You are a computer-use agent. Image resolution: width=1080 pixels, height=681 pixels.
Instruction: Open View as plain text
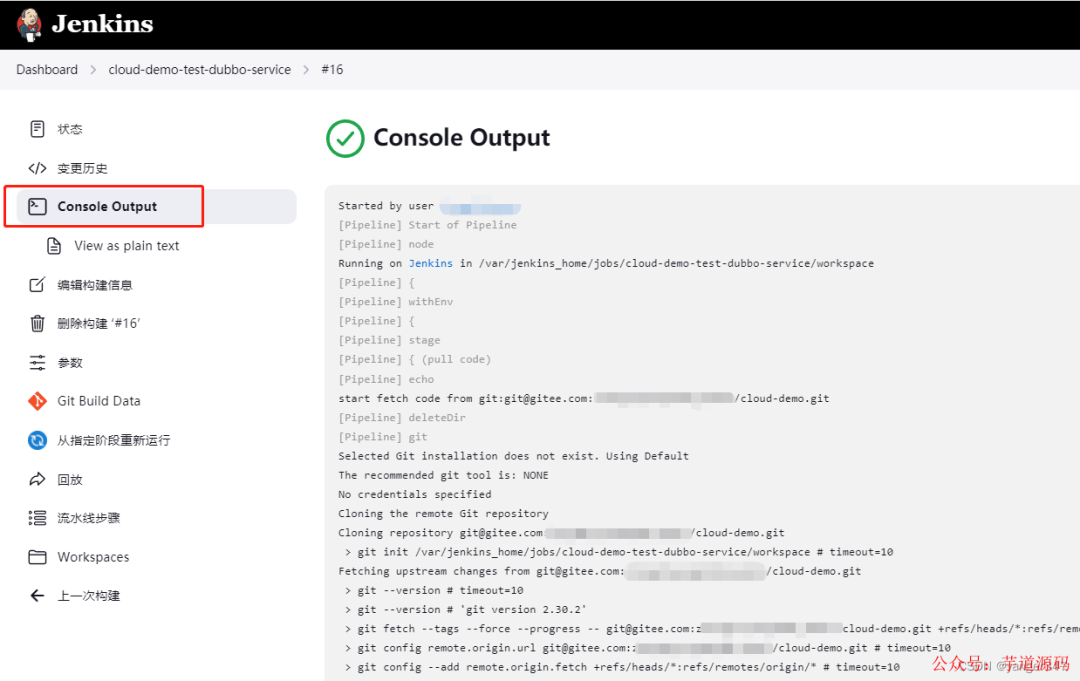click(127, 246)
